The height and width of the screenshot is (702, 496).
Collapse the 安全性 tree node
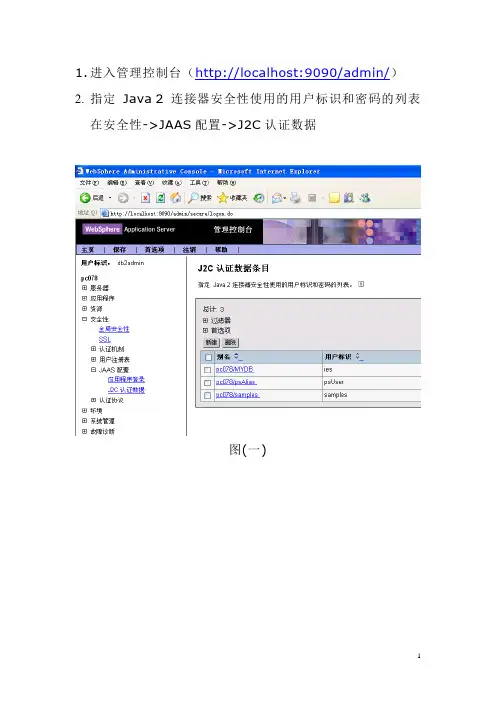point(85,319)
